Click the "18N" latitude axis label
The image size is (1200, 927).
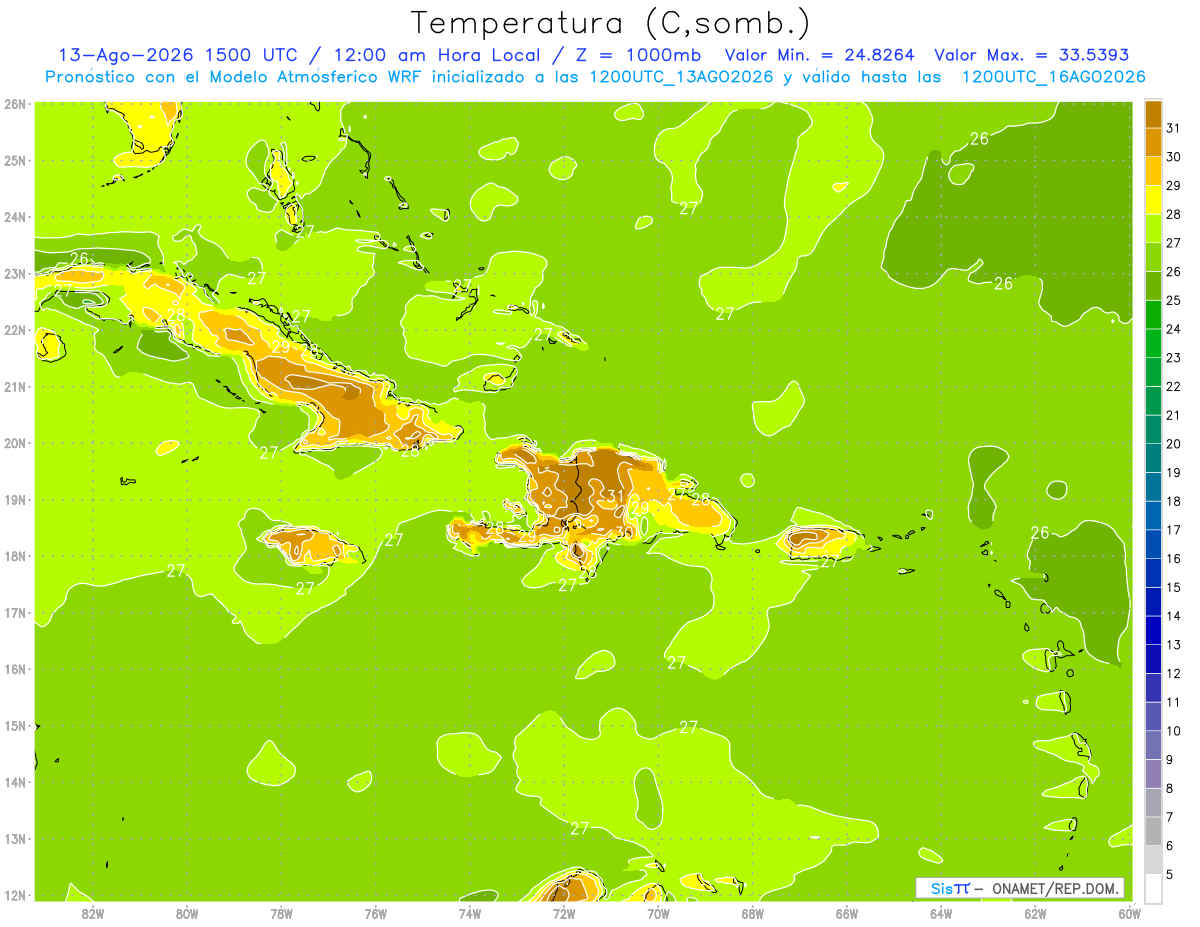pyautogui.click(x=15, y=556)
